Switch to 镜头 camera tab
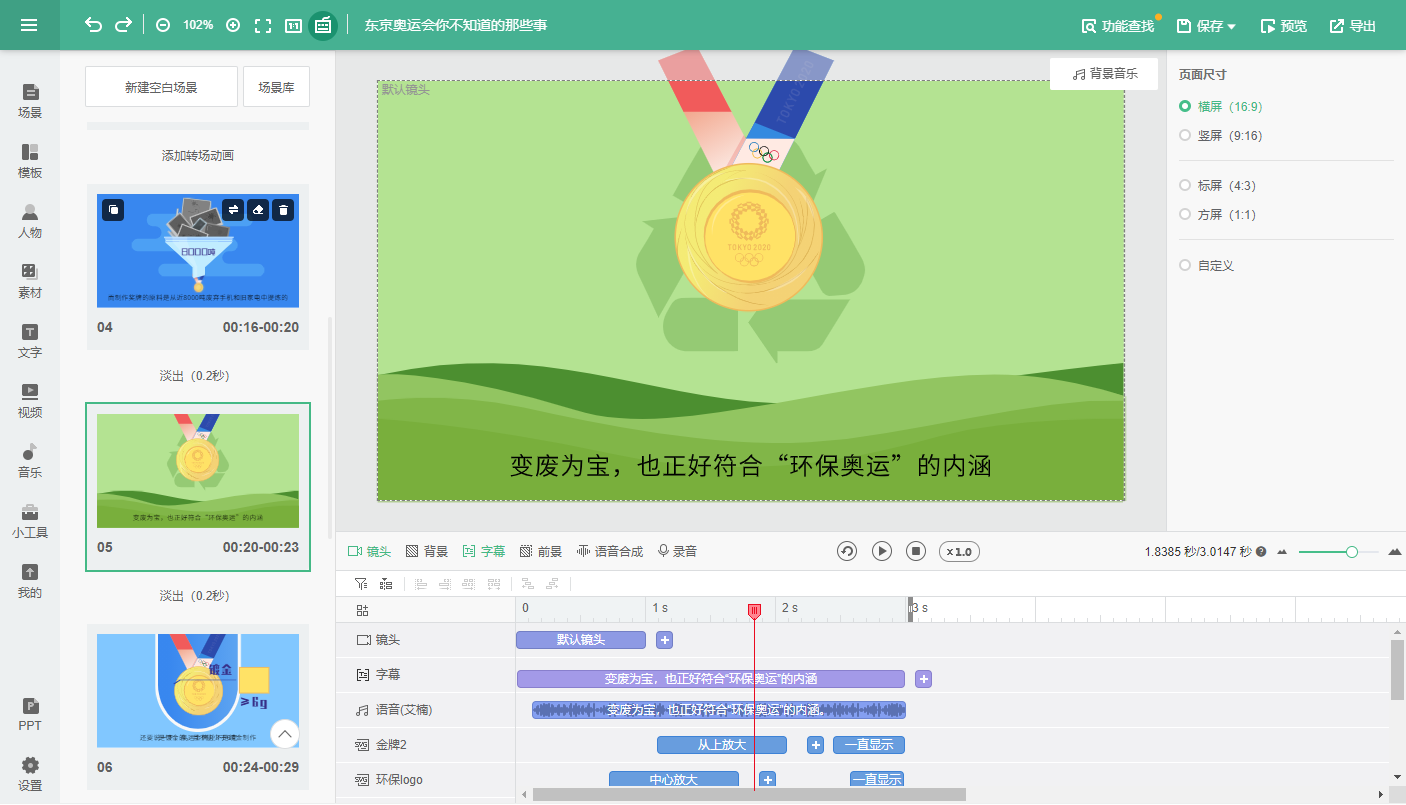 (x=369, y=551)
